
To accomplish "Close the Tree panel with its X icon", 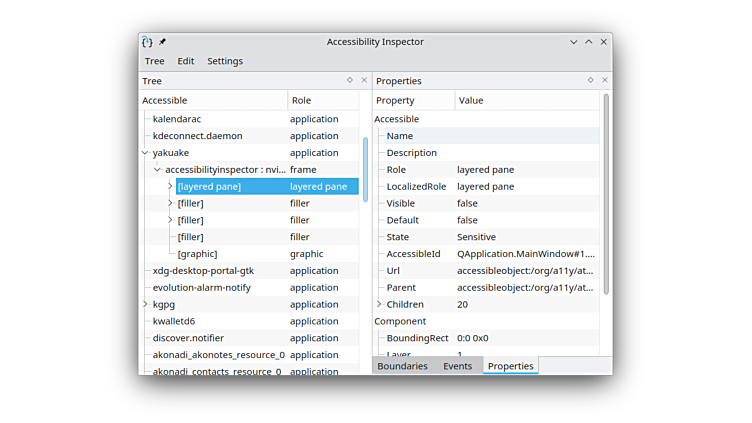I will click(x=364, y=80).
